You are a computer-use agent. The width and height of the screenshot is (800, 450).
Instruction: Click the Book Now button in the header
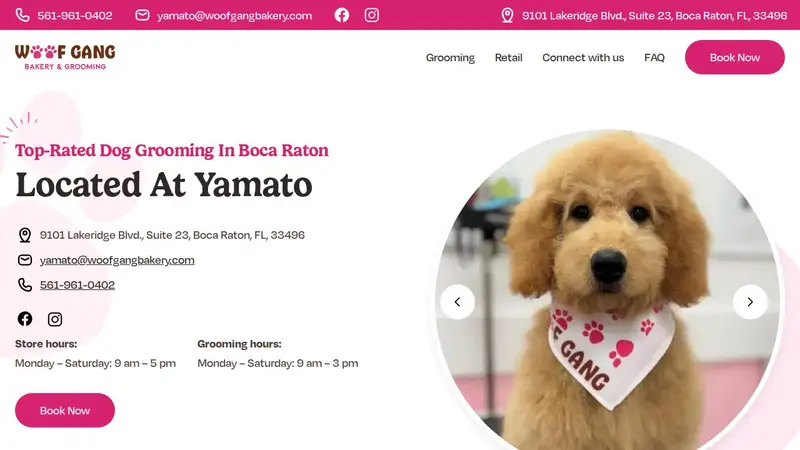(x=735, y=57)
